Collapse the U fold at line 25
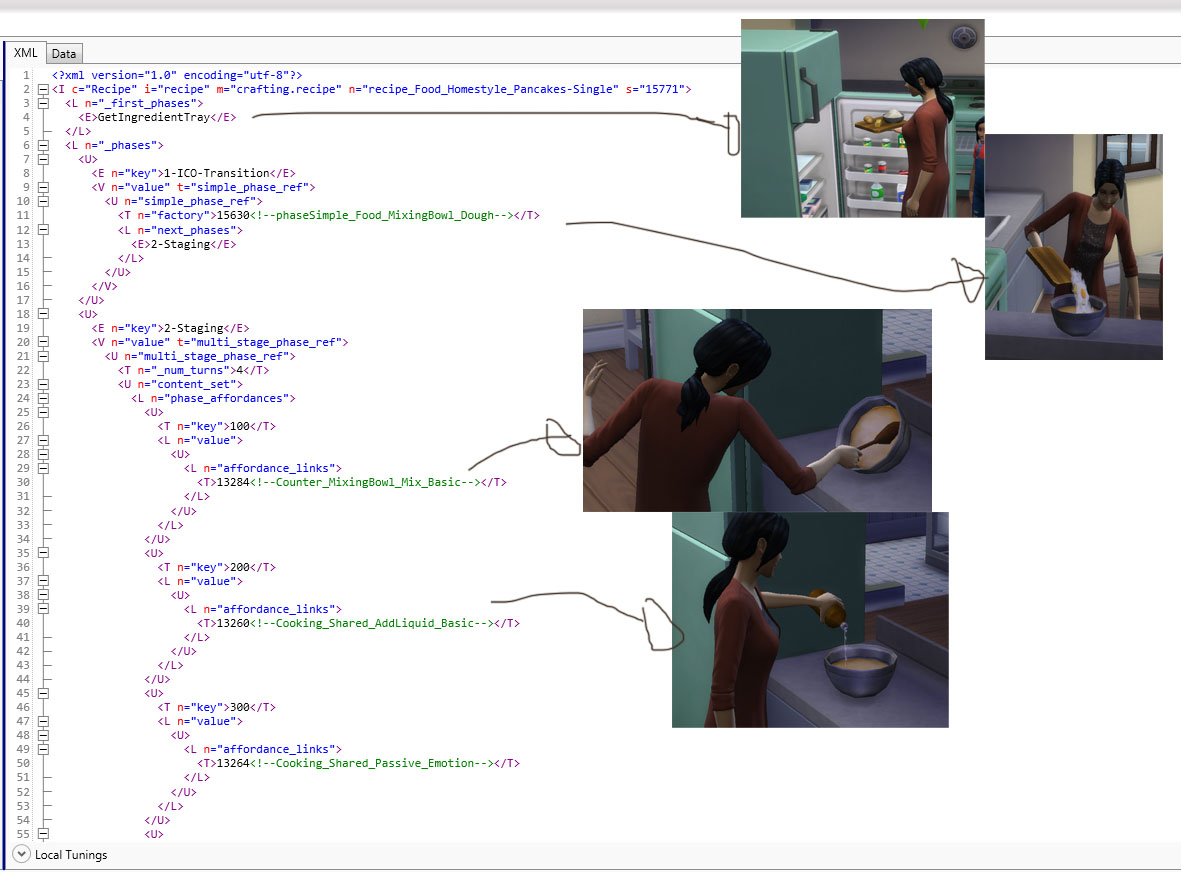 44,412
